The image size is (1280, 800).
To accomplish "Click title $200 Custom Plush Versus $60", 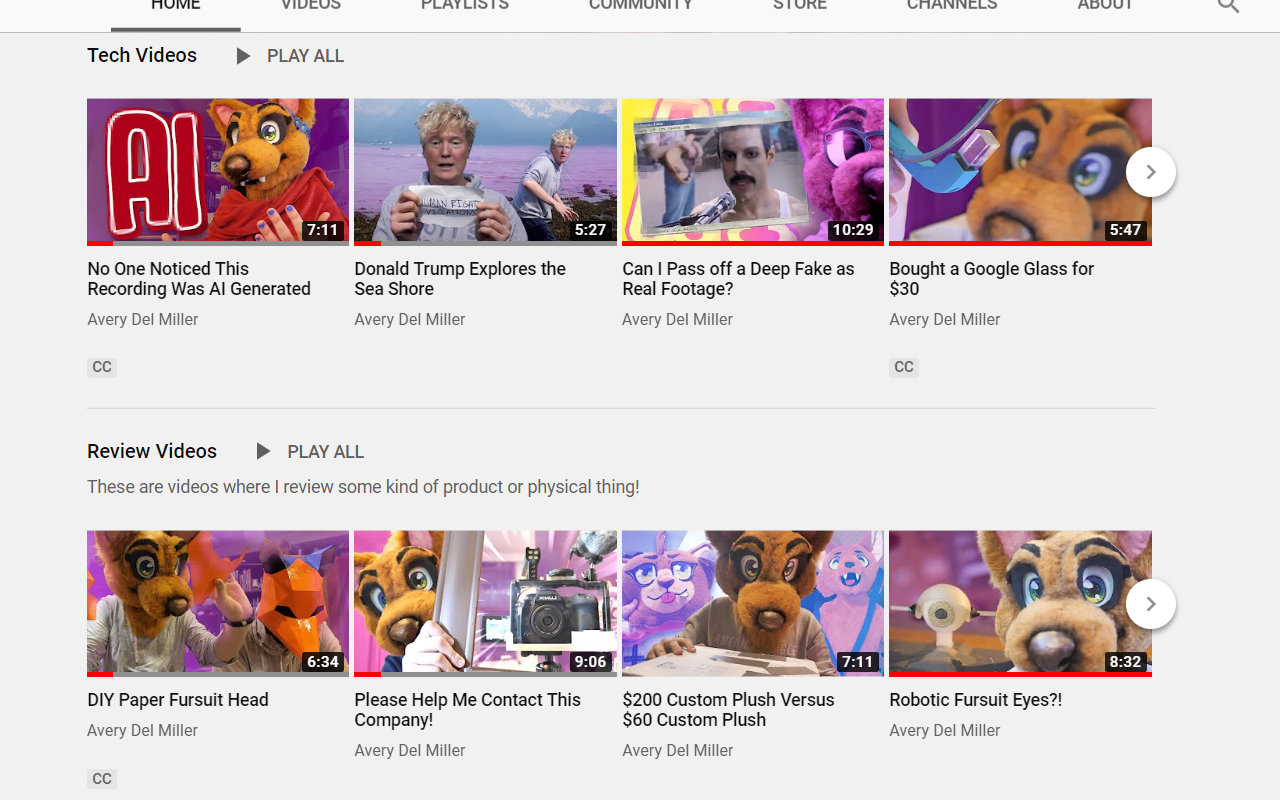I will click(728, 710).
